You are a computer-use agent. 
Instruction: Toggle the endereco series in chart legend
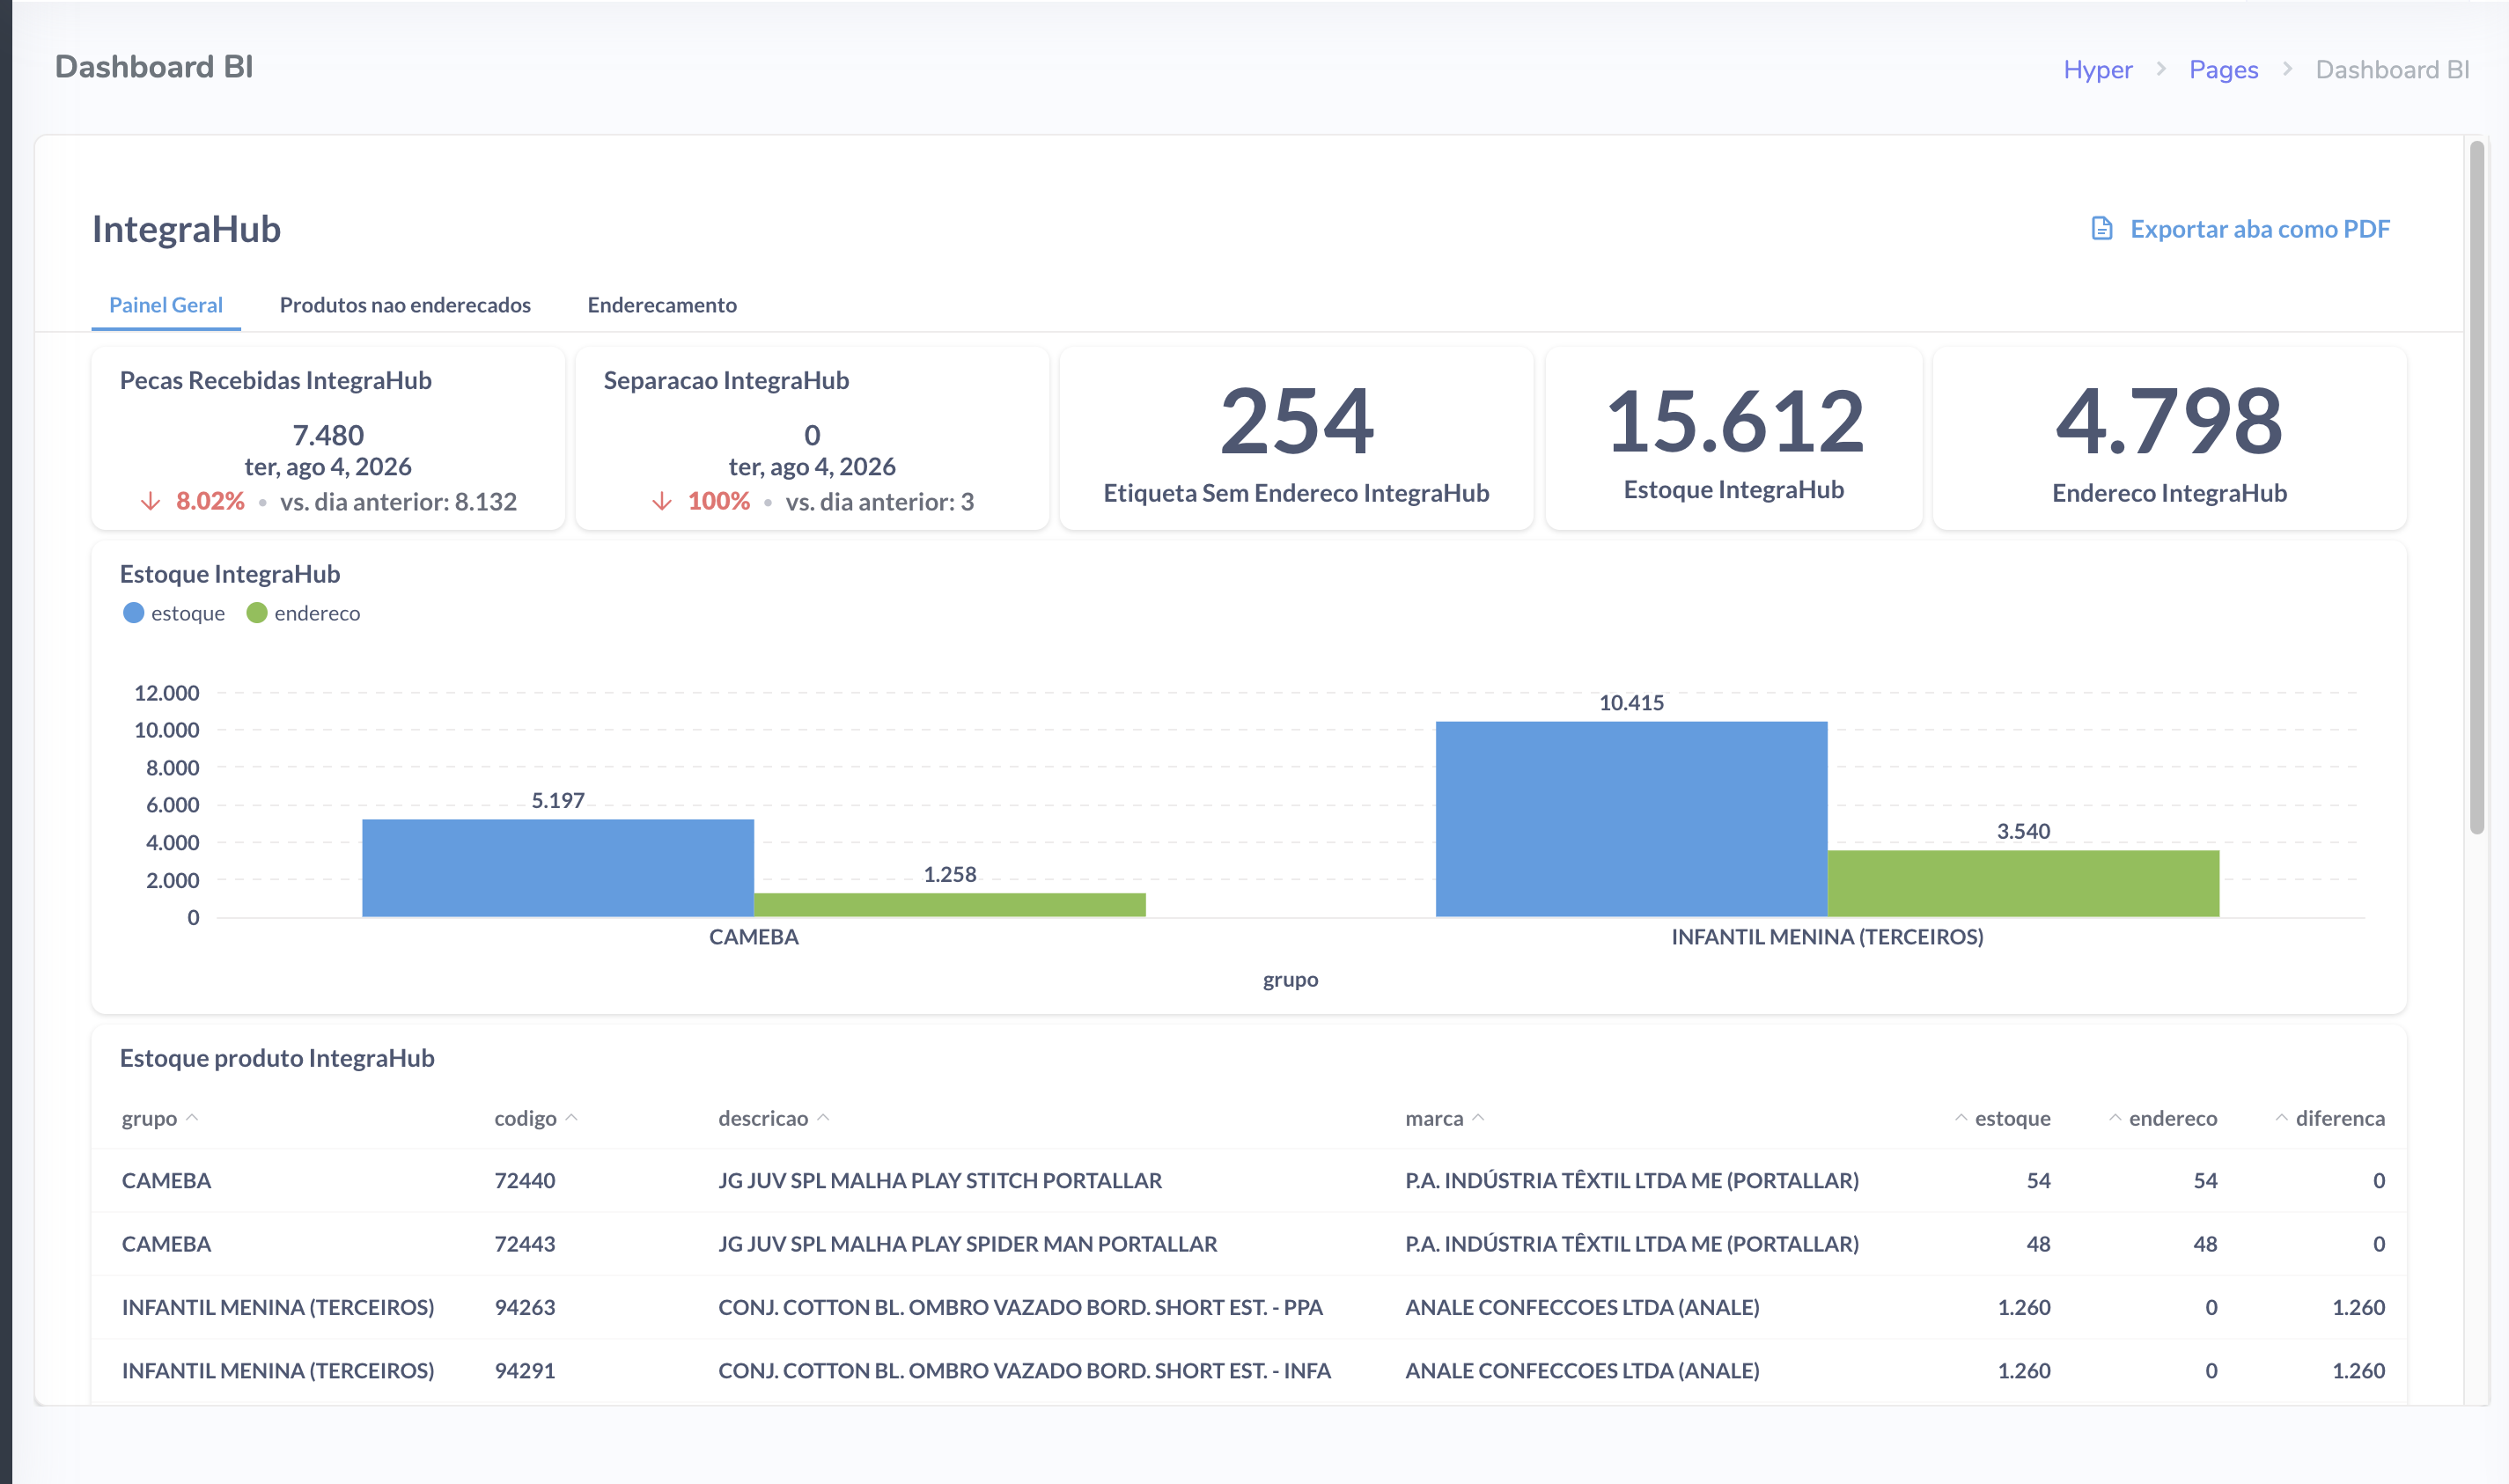303,613
